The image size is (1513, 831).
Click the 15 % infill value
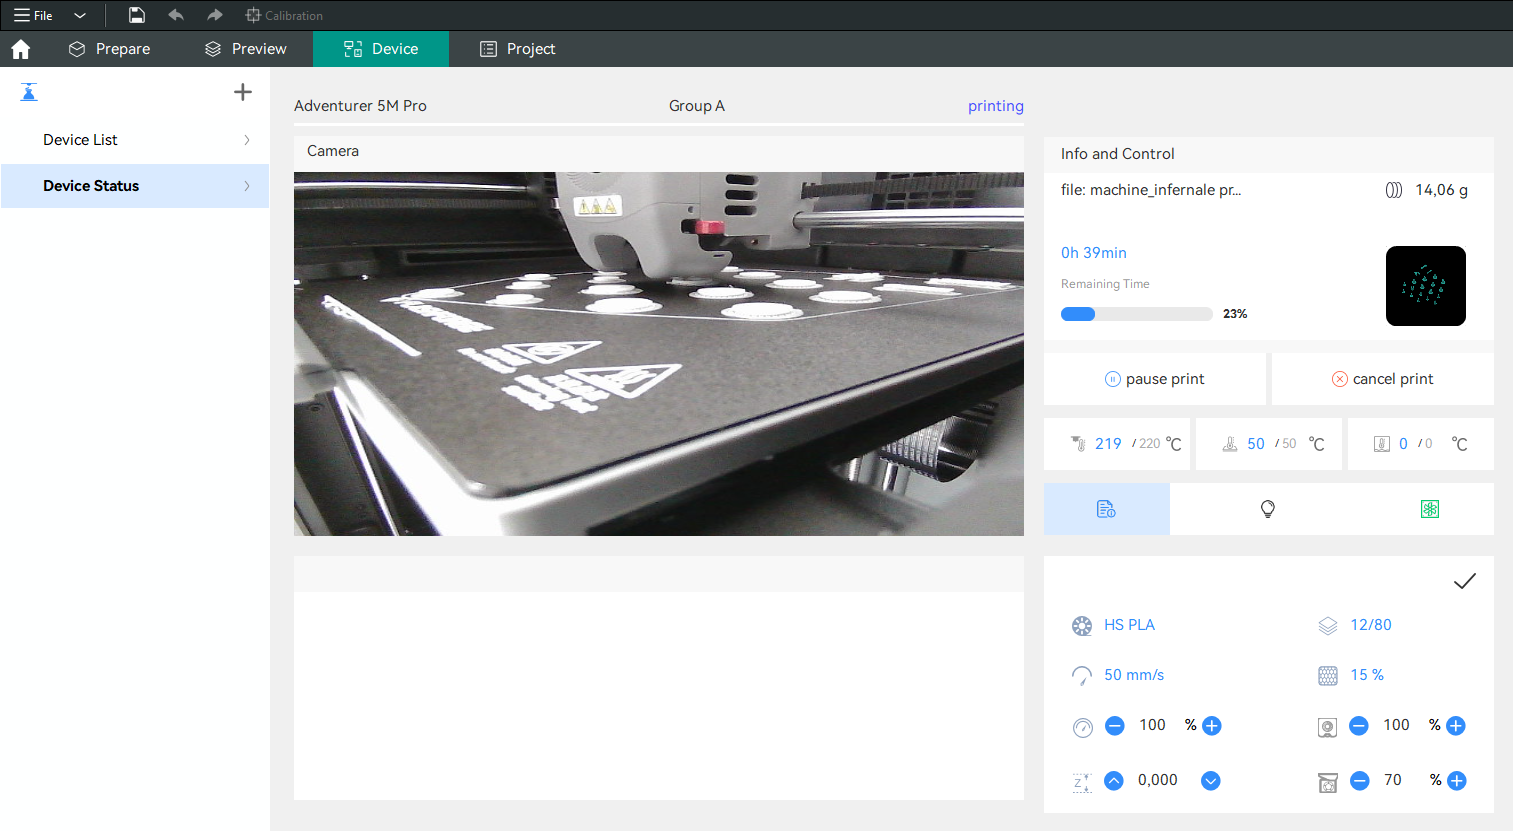1367,675
